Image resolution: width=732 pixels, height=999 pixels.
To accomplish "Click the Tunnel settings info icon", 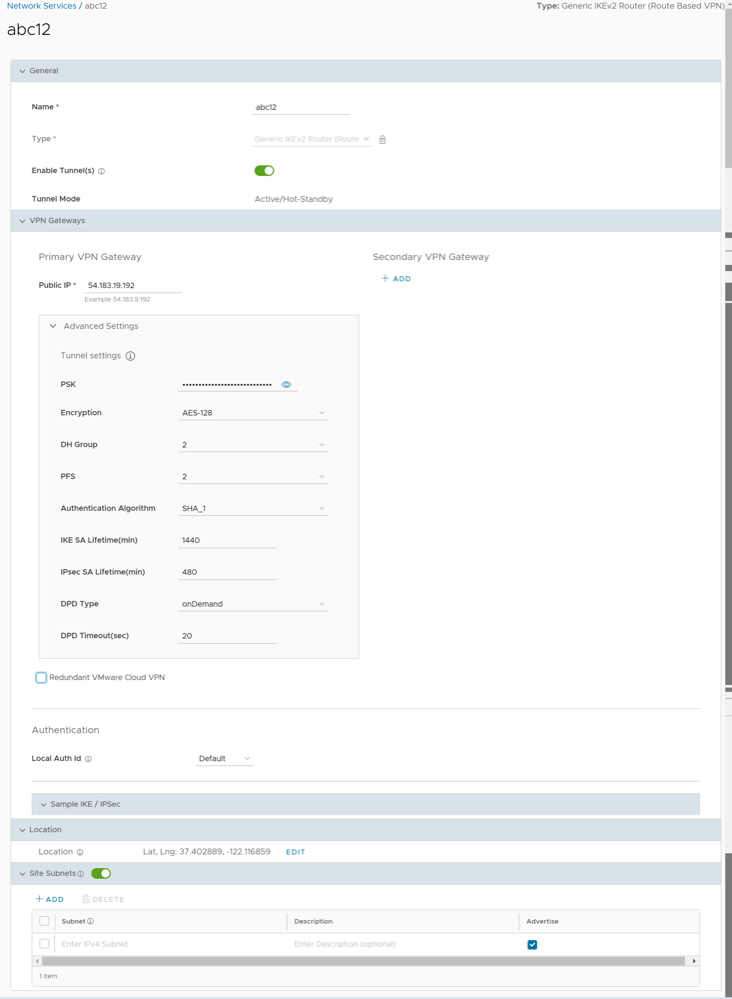I will pyautogui.click(x=130, y=356).
